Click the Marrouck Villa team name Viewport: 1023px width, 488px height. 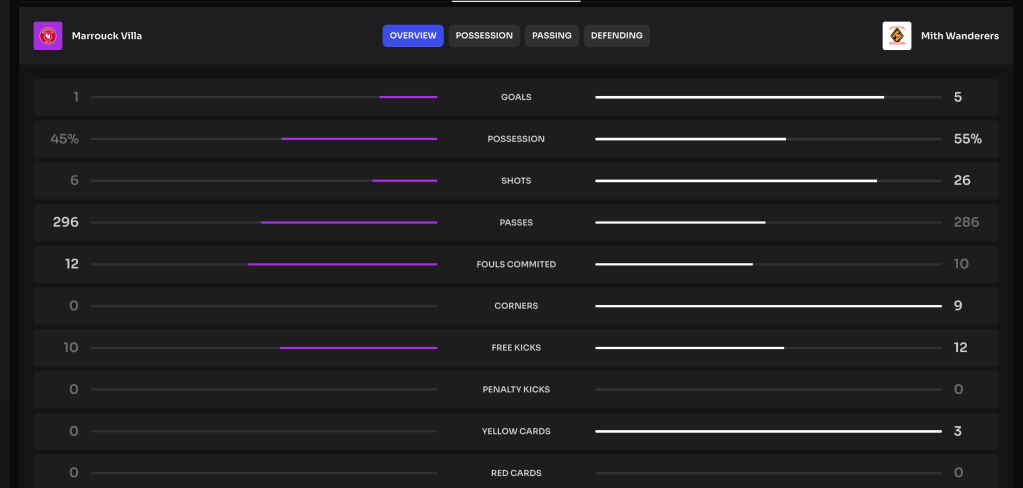[x=106, y=36]
